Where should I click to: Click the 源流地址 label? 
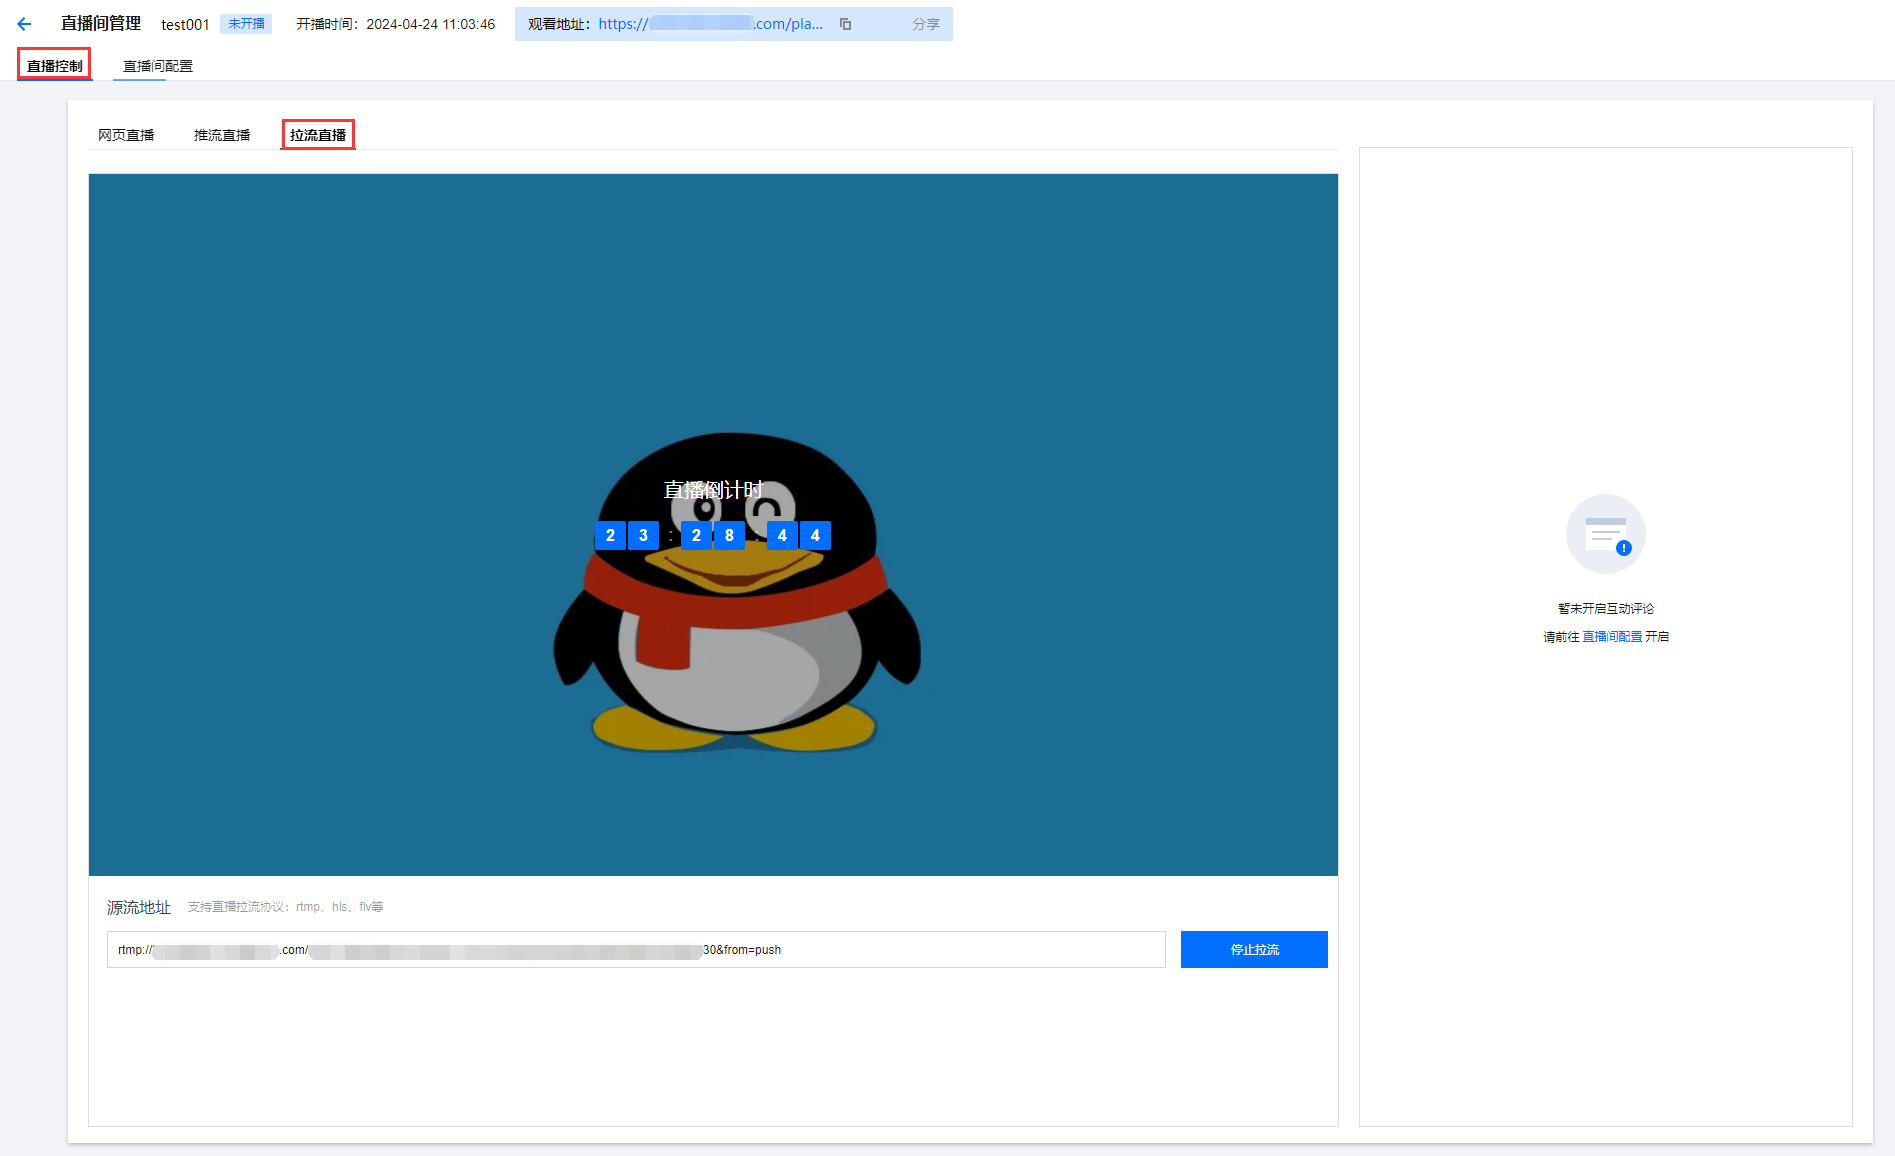[139, 907]
